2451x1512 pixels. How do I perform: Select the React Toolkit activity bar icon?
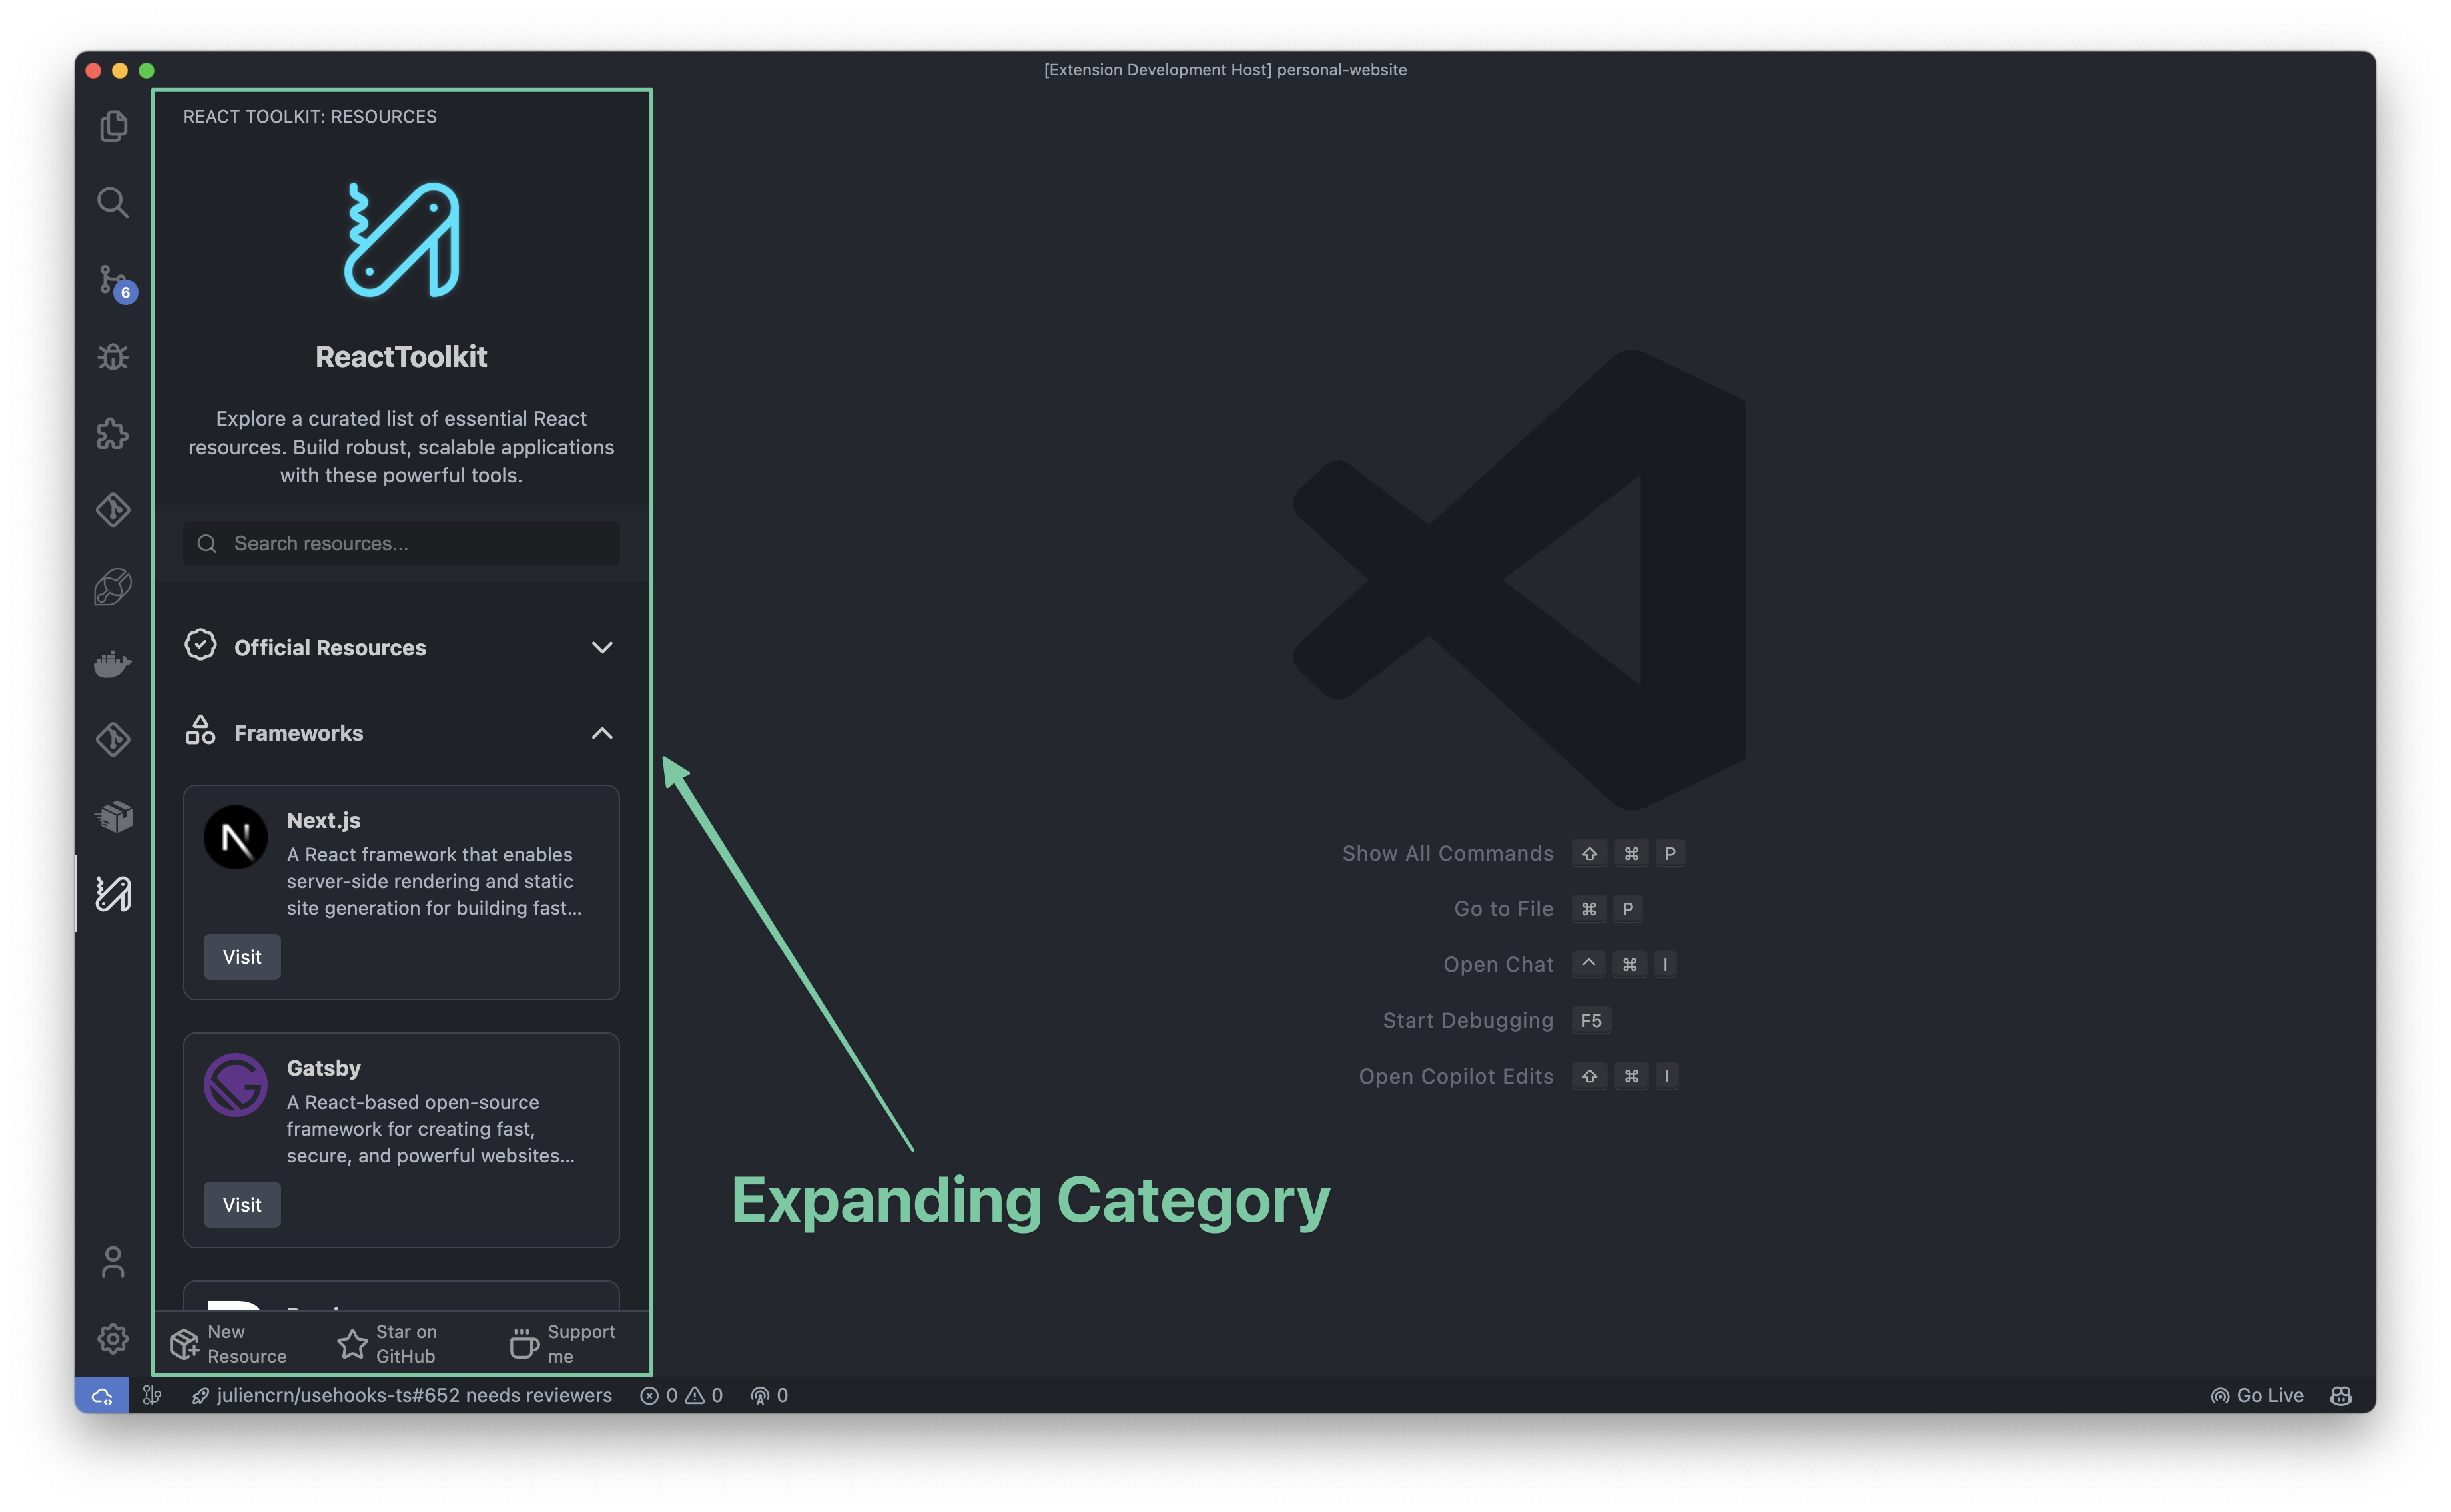tap(113, 893)
